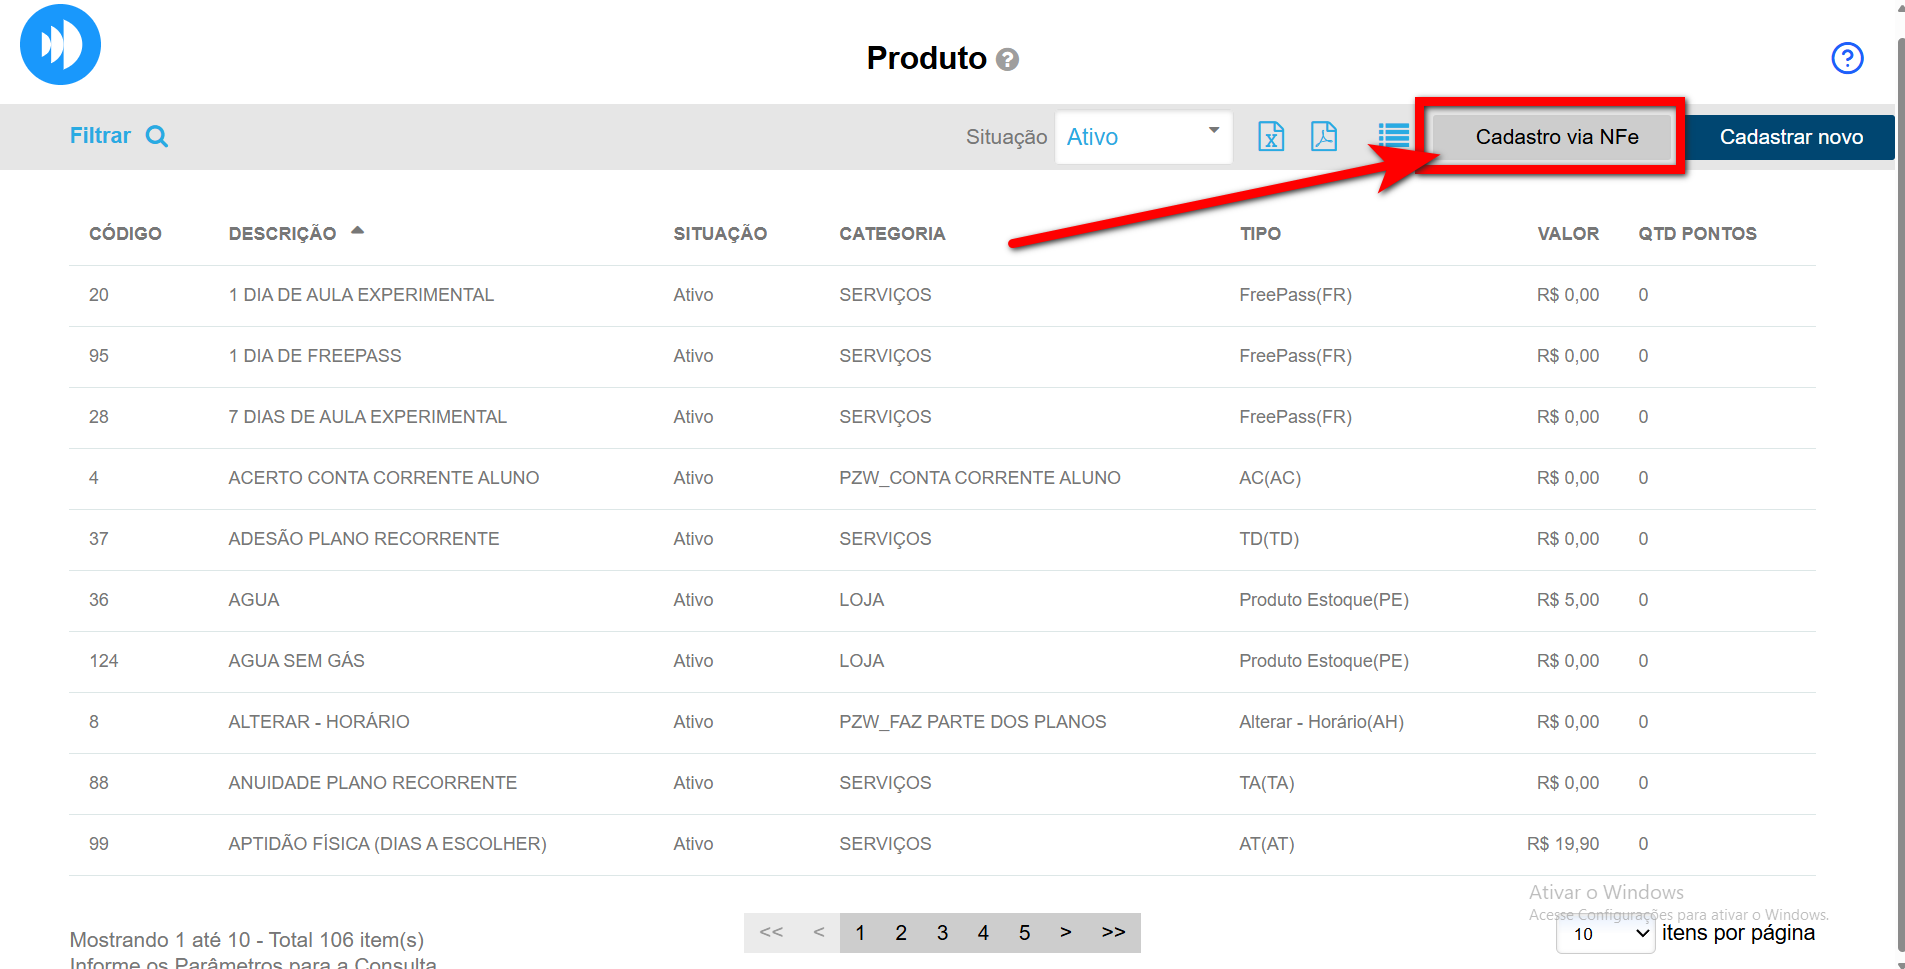This screenshot has height=969, width=1905.
Task: Jump to the last page with >>
Action: tap(1113, 933)
